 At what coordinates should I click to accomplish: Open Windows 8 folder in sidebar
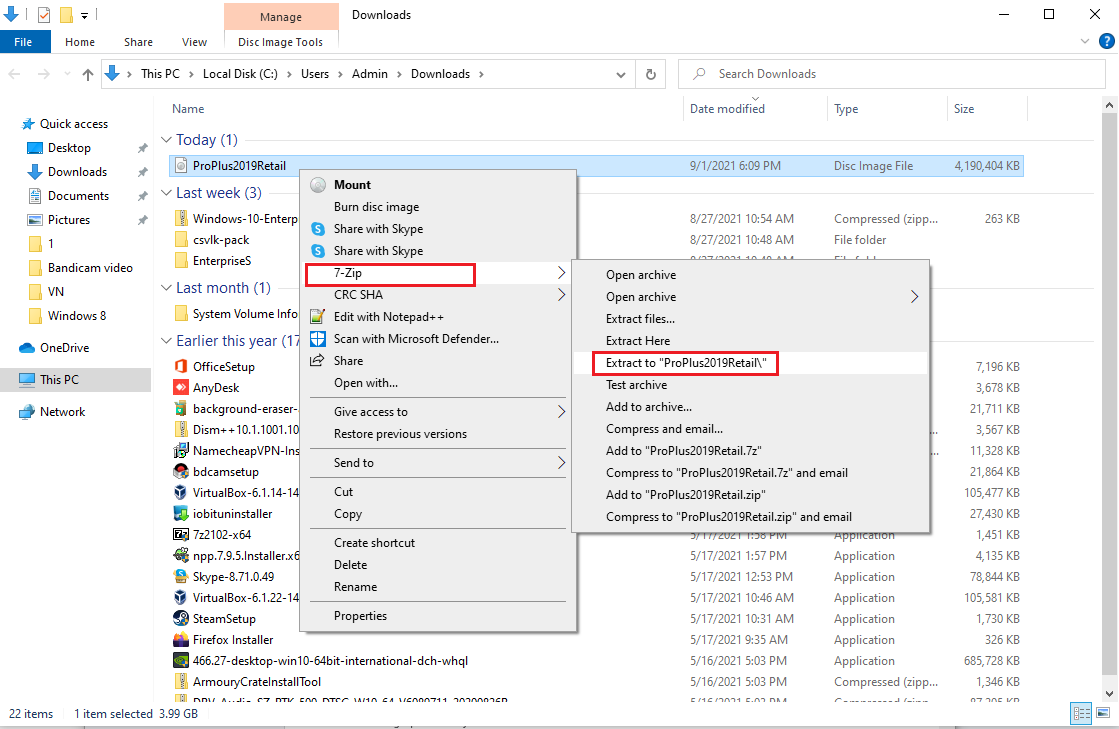click(x=76, y=316)
